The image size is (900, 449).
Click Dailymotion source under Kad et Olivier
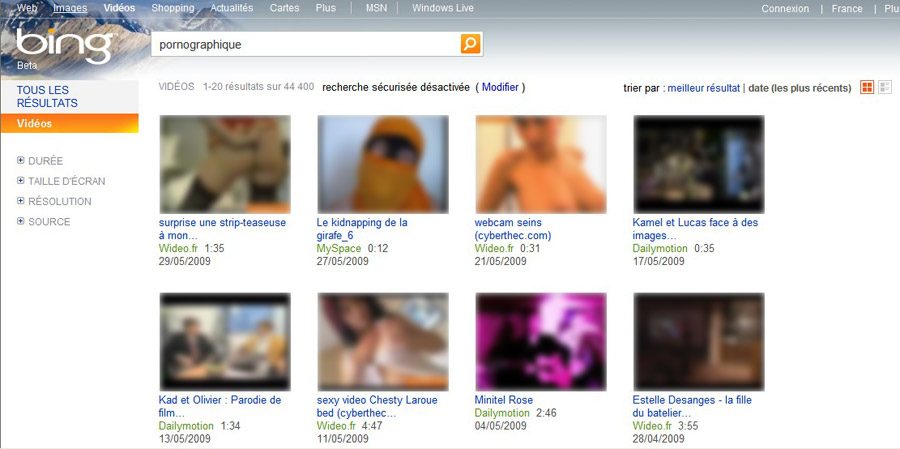tap(186, 426)
